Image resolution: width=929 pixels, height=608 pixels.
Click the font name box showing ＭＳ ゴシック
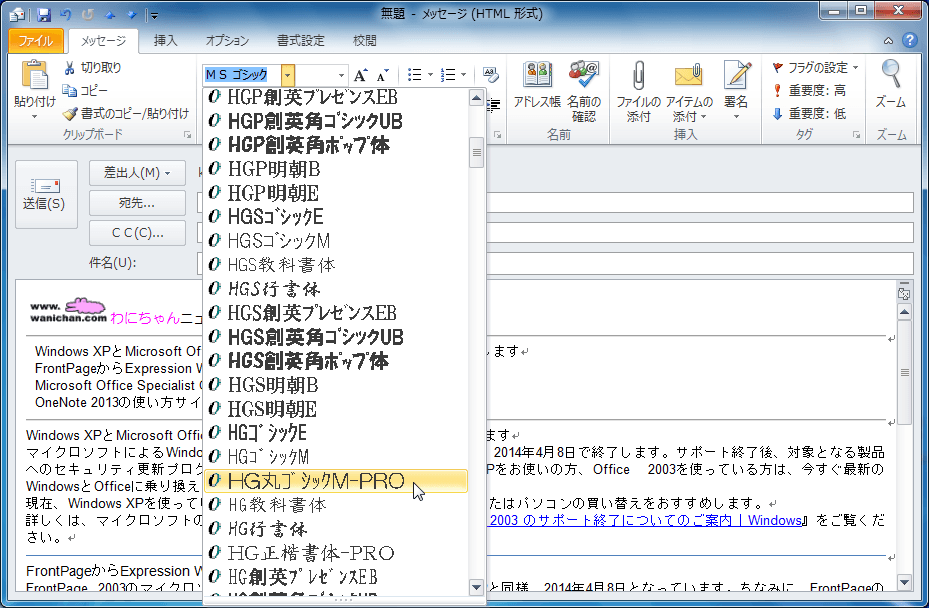[x=242, y=75]
